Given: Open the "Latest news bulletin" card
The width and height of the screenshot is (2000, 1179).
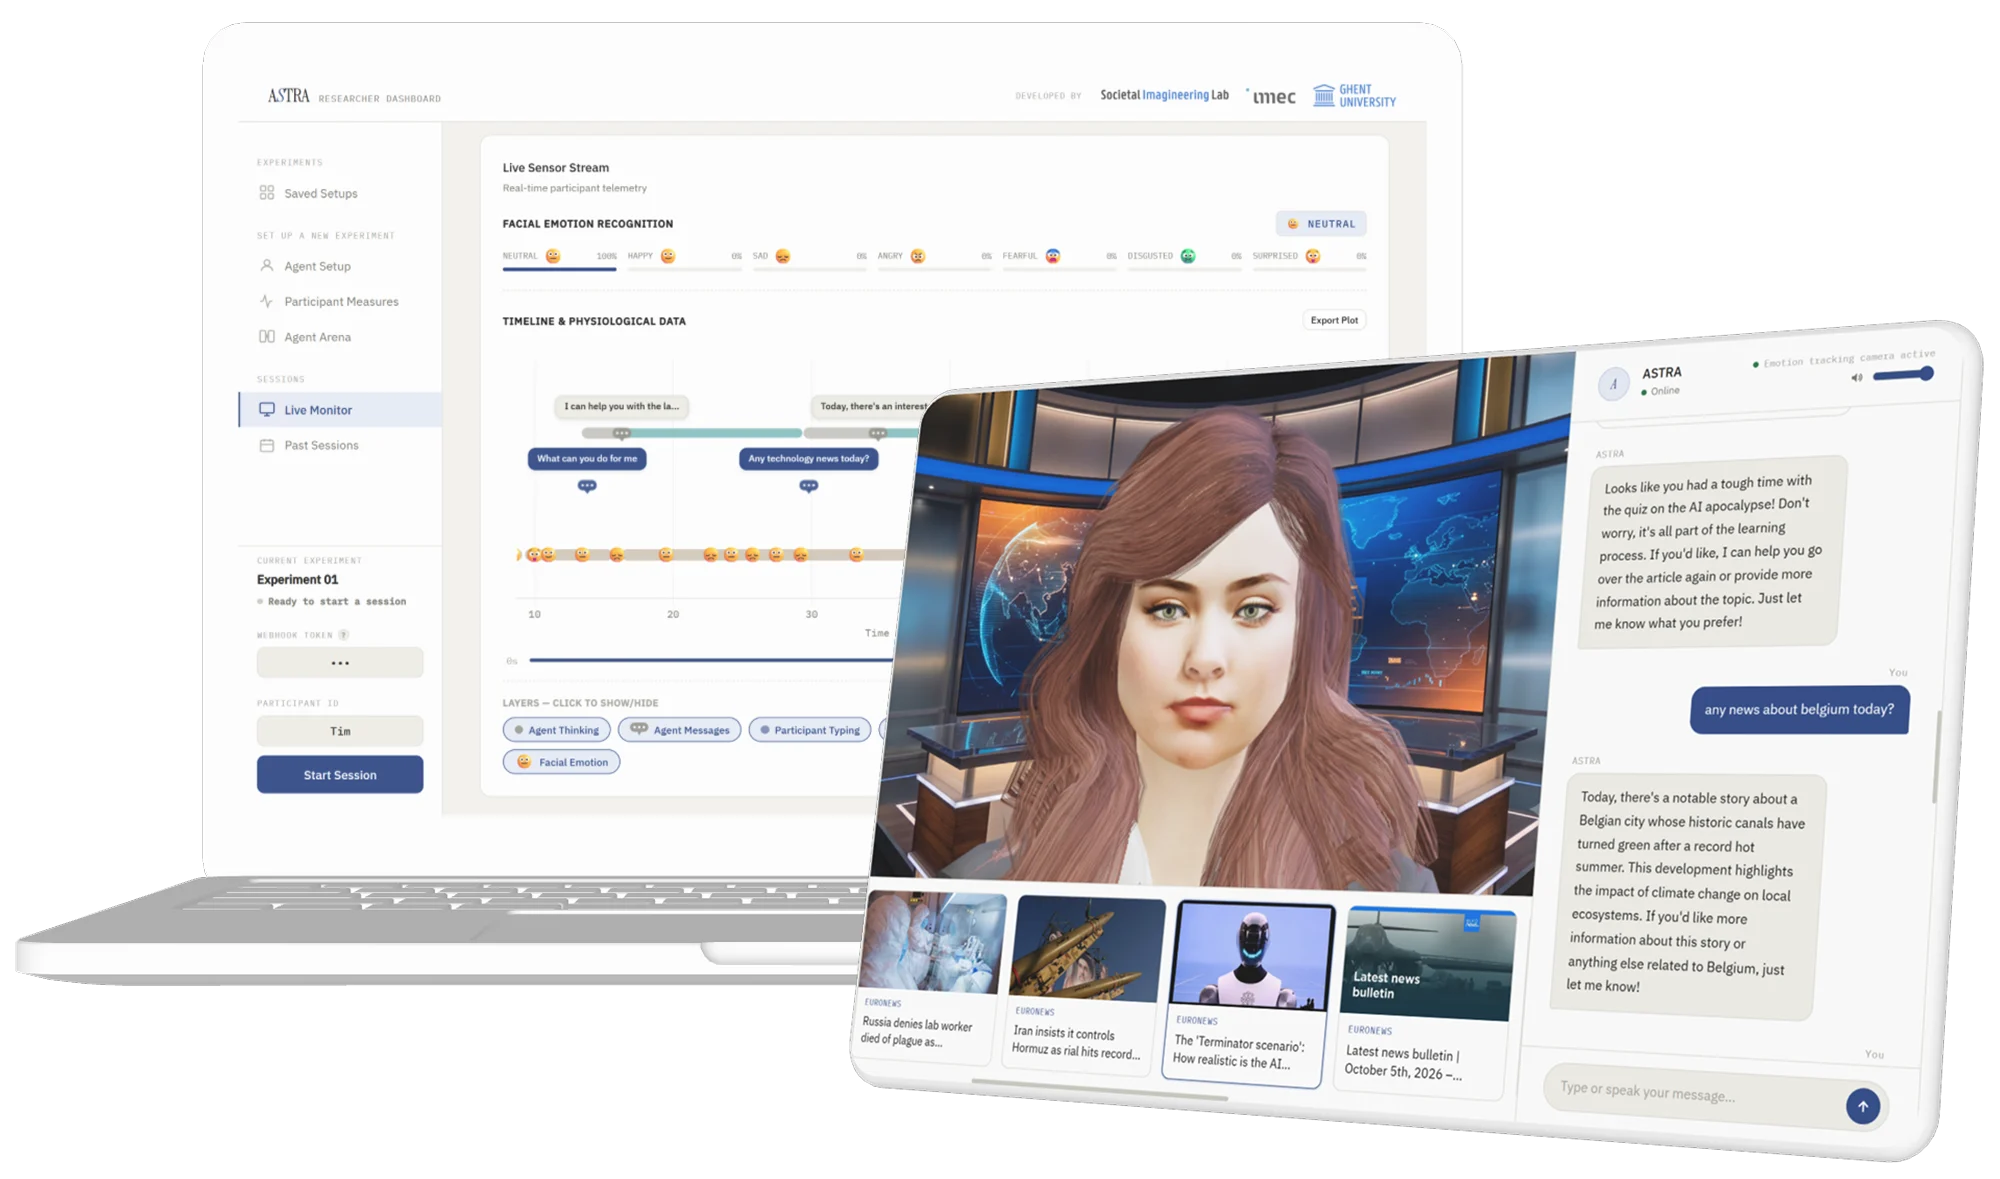Looking at the screenshot, I should click(1425, 1002).
